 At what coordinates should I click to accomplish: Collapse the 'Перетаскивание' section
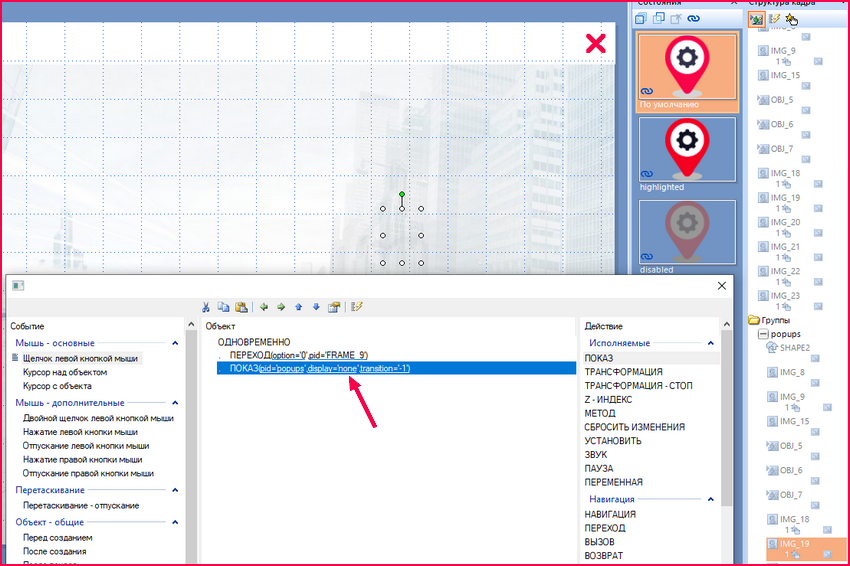[x=175, y=490]
